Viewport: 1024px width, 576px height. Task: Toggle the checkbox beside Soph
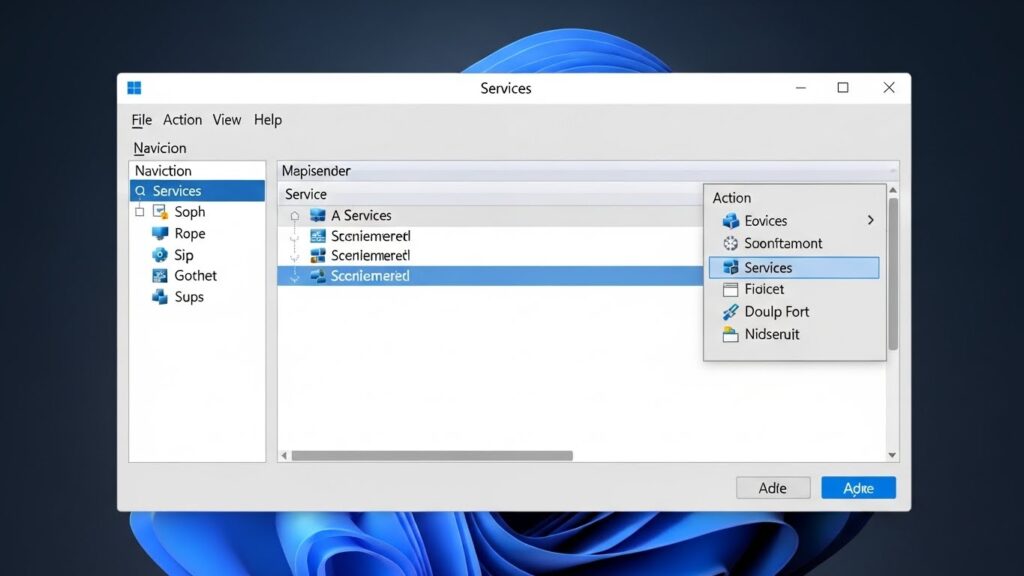pos(139,212)
